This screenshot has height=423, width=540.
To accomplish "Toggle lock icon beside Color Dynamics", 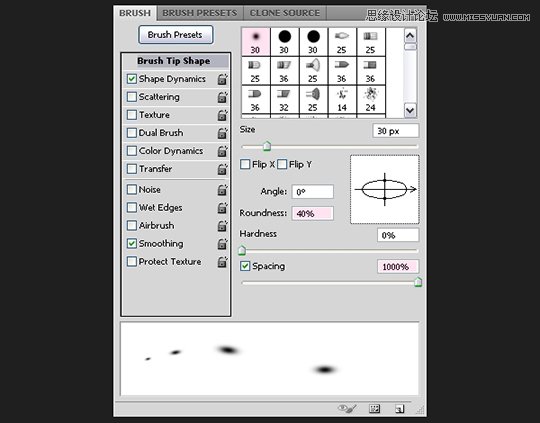I will (x=222, y=151).
